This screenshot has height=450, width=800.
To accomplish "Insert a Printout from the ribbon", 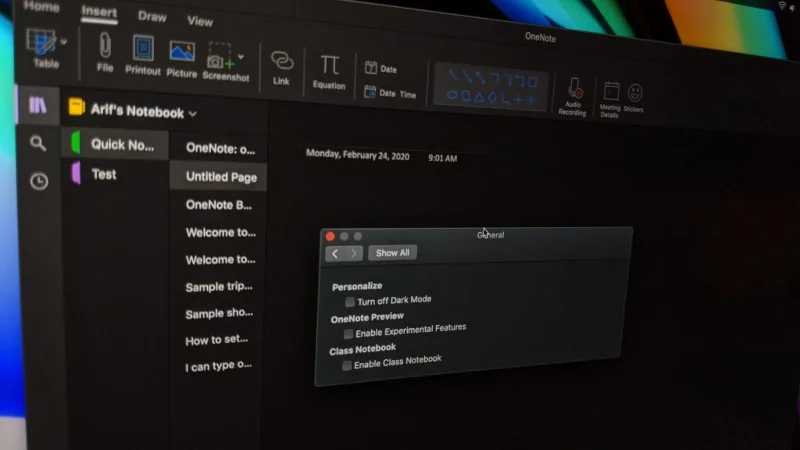I will (143, 50).
